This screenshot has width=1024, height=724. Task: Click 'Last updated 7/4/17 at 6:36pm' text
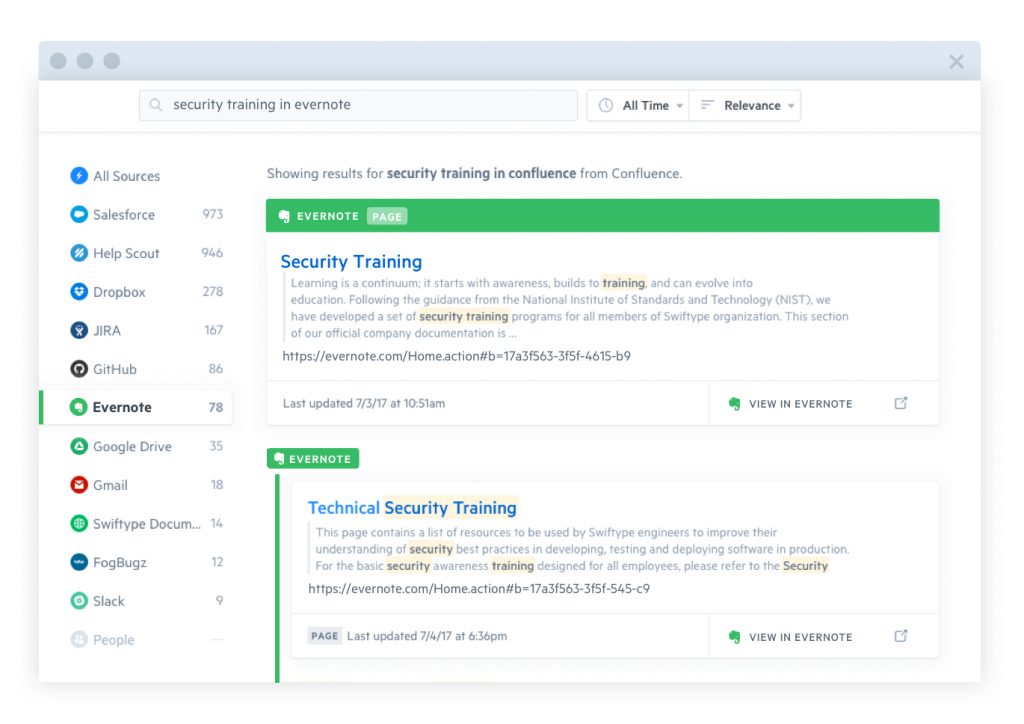[x=427, y=636]
